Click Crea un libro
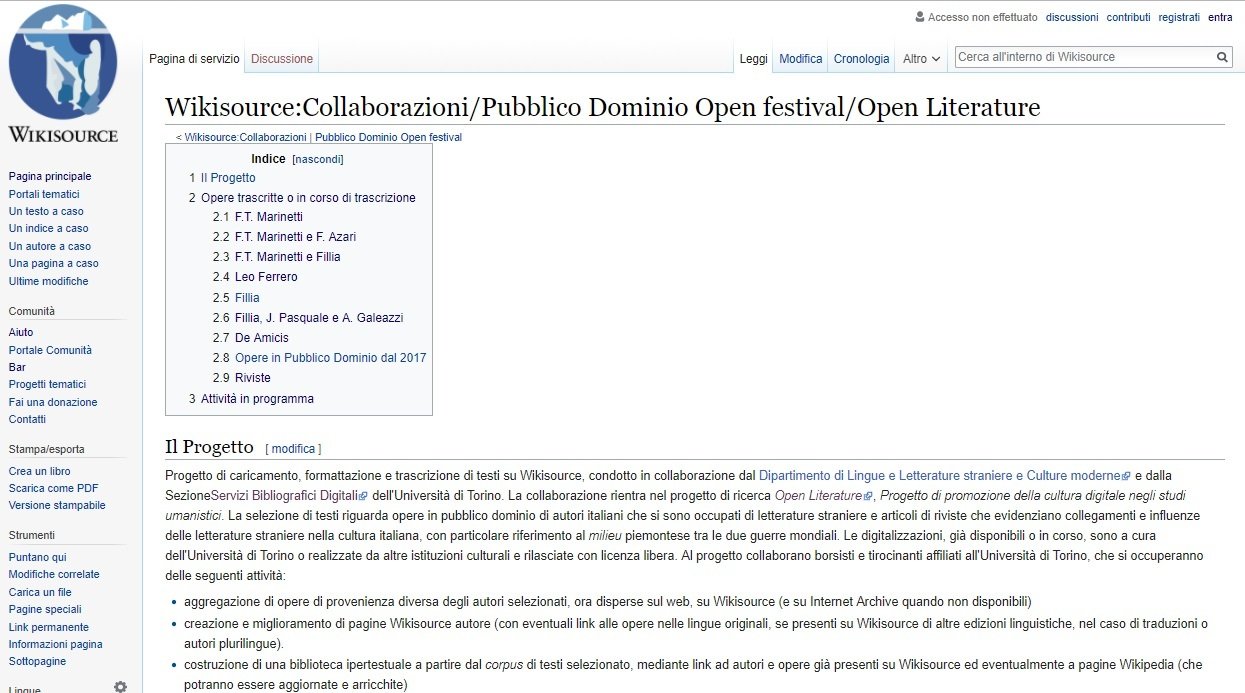The width and height of the screenshot is (1245, 693). click(40, 471)
